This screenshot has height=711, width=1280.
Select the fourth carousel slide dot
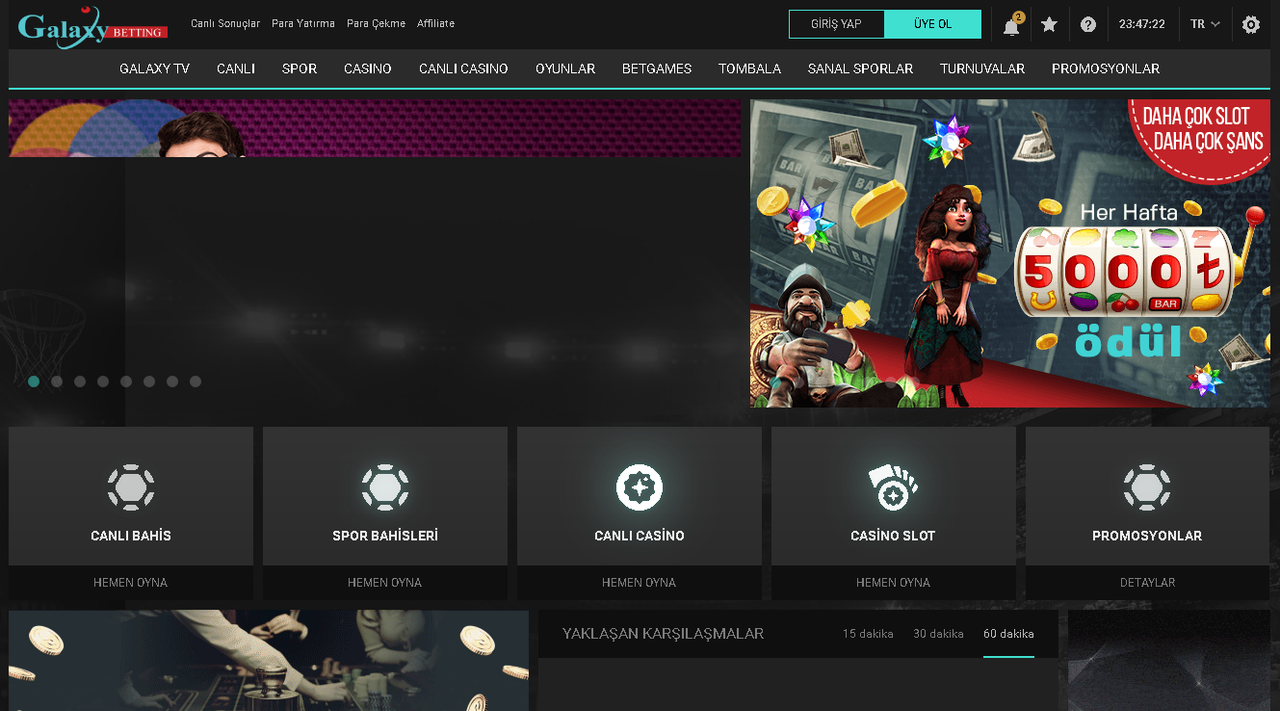[x=103, y=381]
